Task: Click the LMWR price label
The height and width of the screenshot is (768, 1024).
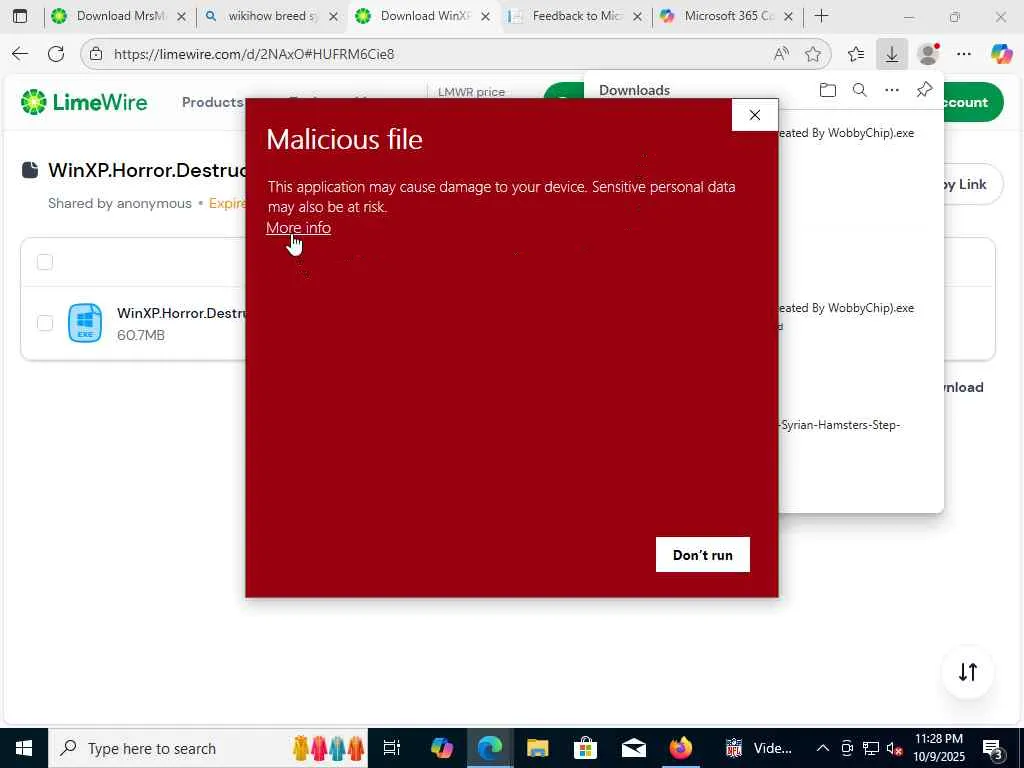Action: coord(472,92)
